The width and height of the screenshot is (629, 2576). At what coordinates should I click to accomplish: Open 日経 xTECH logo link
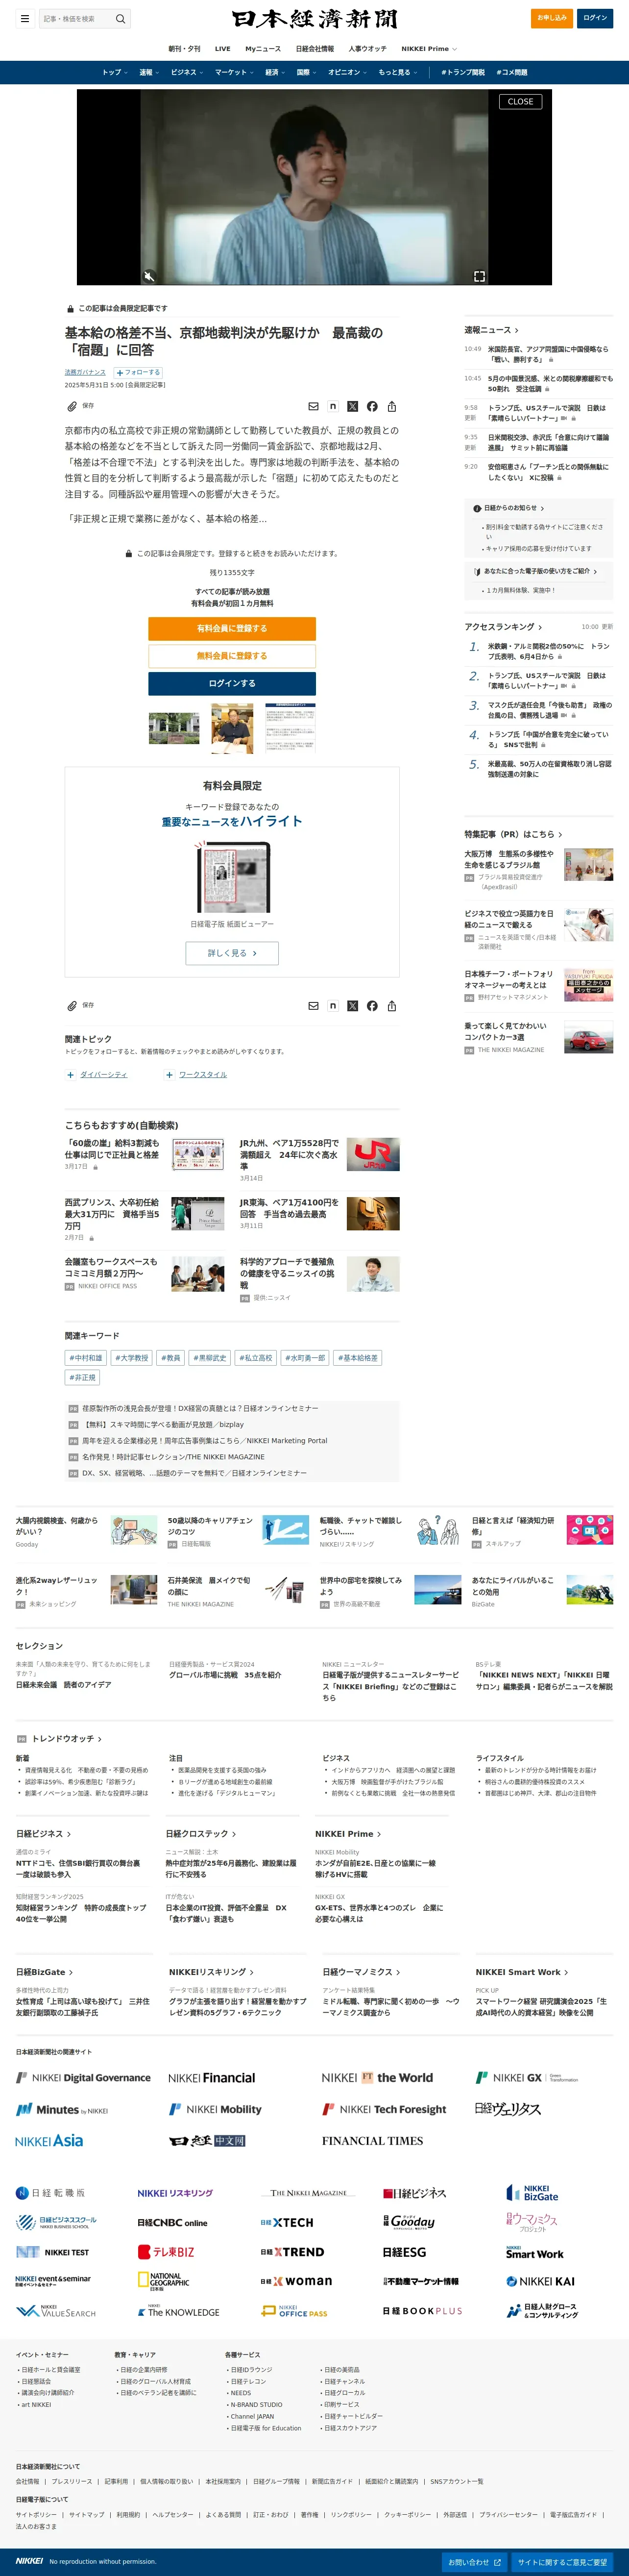tap(287, 2222)
